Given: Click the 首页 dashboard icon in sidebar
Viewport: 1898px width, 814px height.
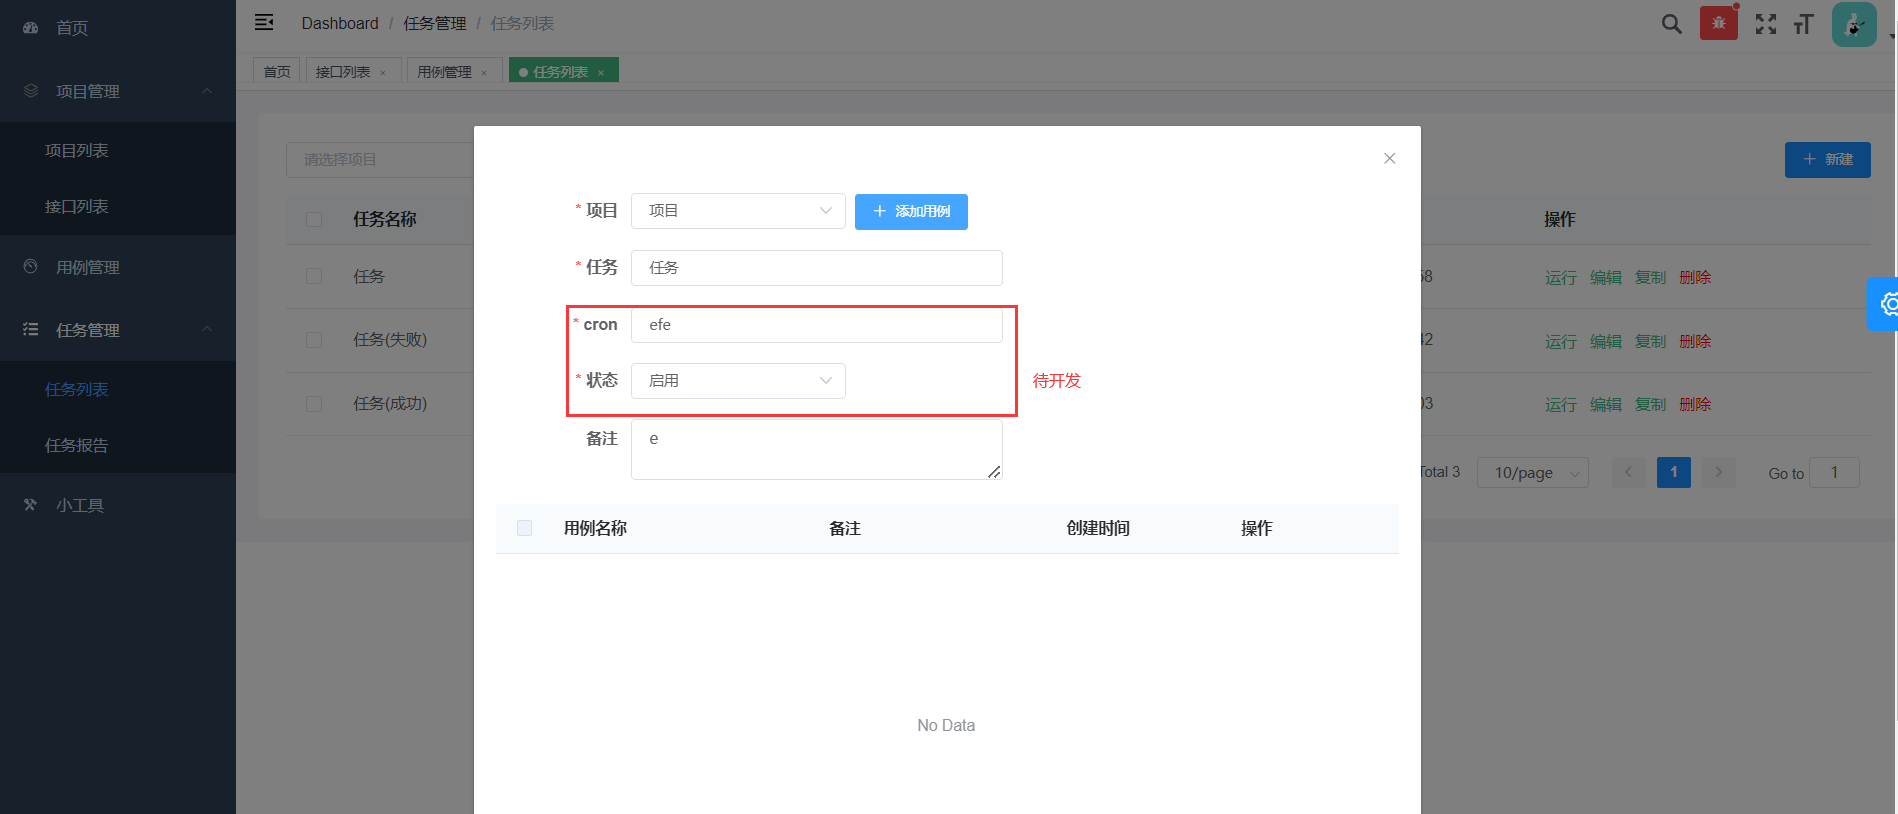Looking at the screenshot, I should coord(31,28).
